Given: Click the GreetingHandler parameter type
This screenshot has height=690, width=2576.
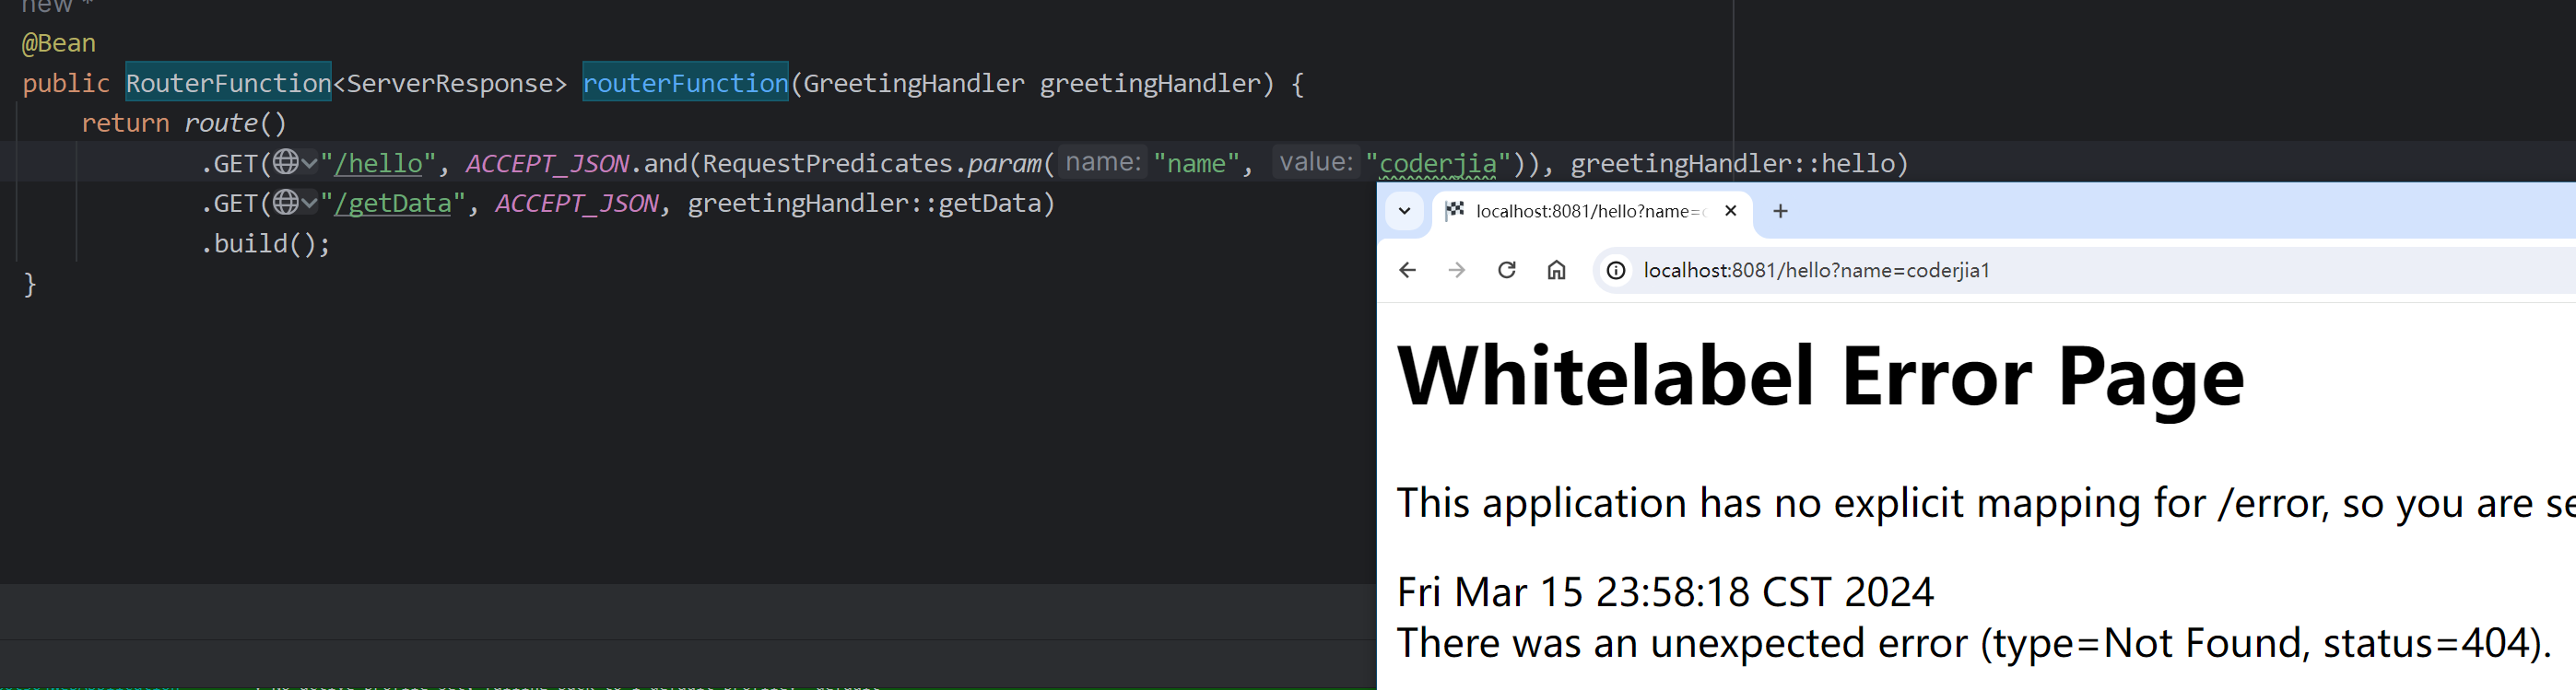Looking at the screenshot, I should coord(914,84).
